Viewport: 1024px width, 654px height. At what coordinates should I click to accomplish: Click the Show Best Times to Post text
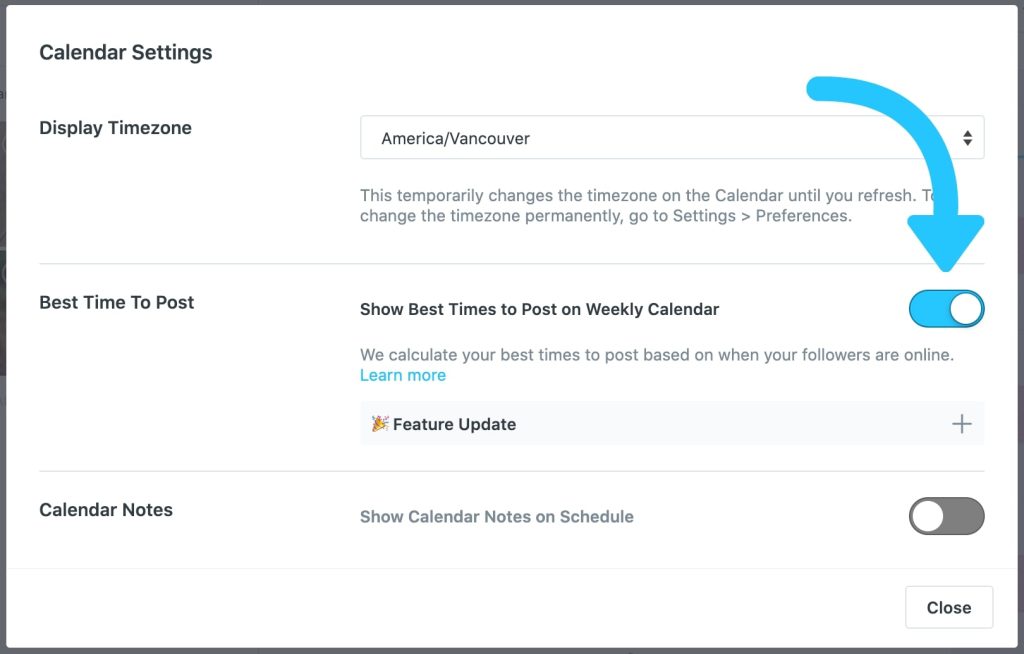539,309
